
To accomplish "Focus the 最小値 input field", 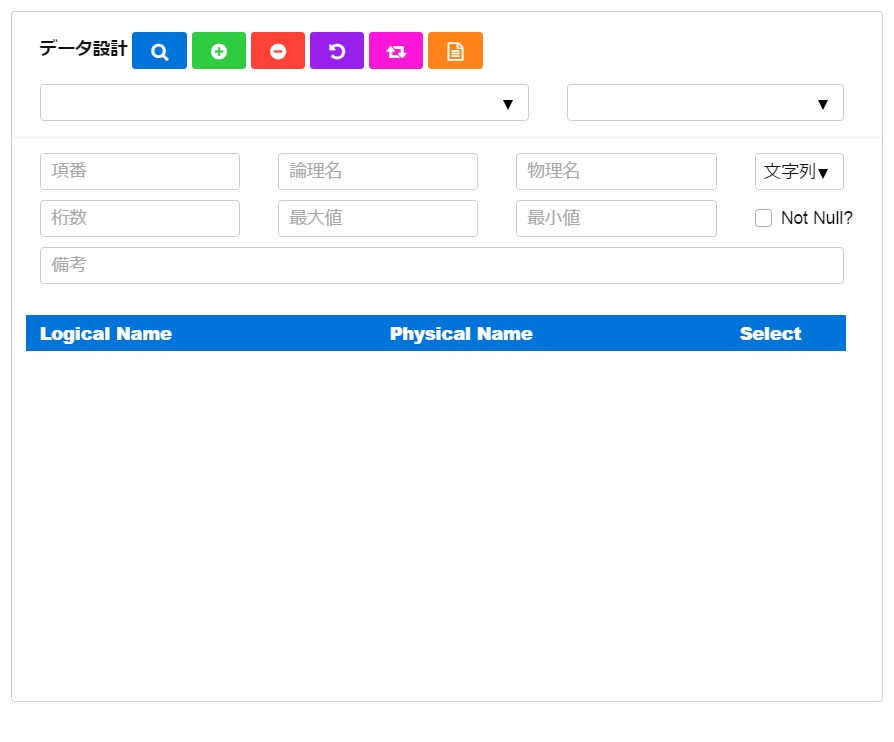I will point(616,218).
